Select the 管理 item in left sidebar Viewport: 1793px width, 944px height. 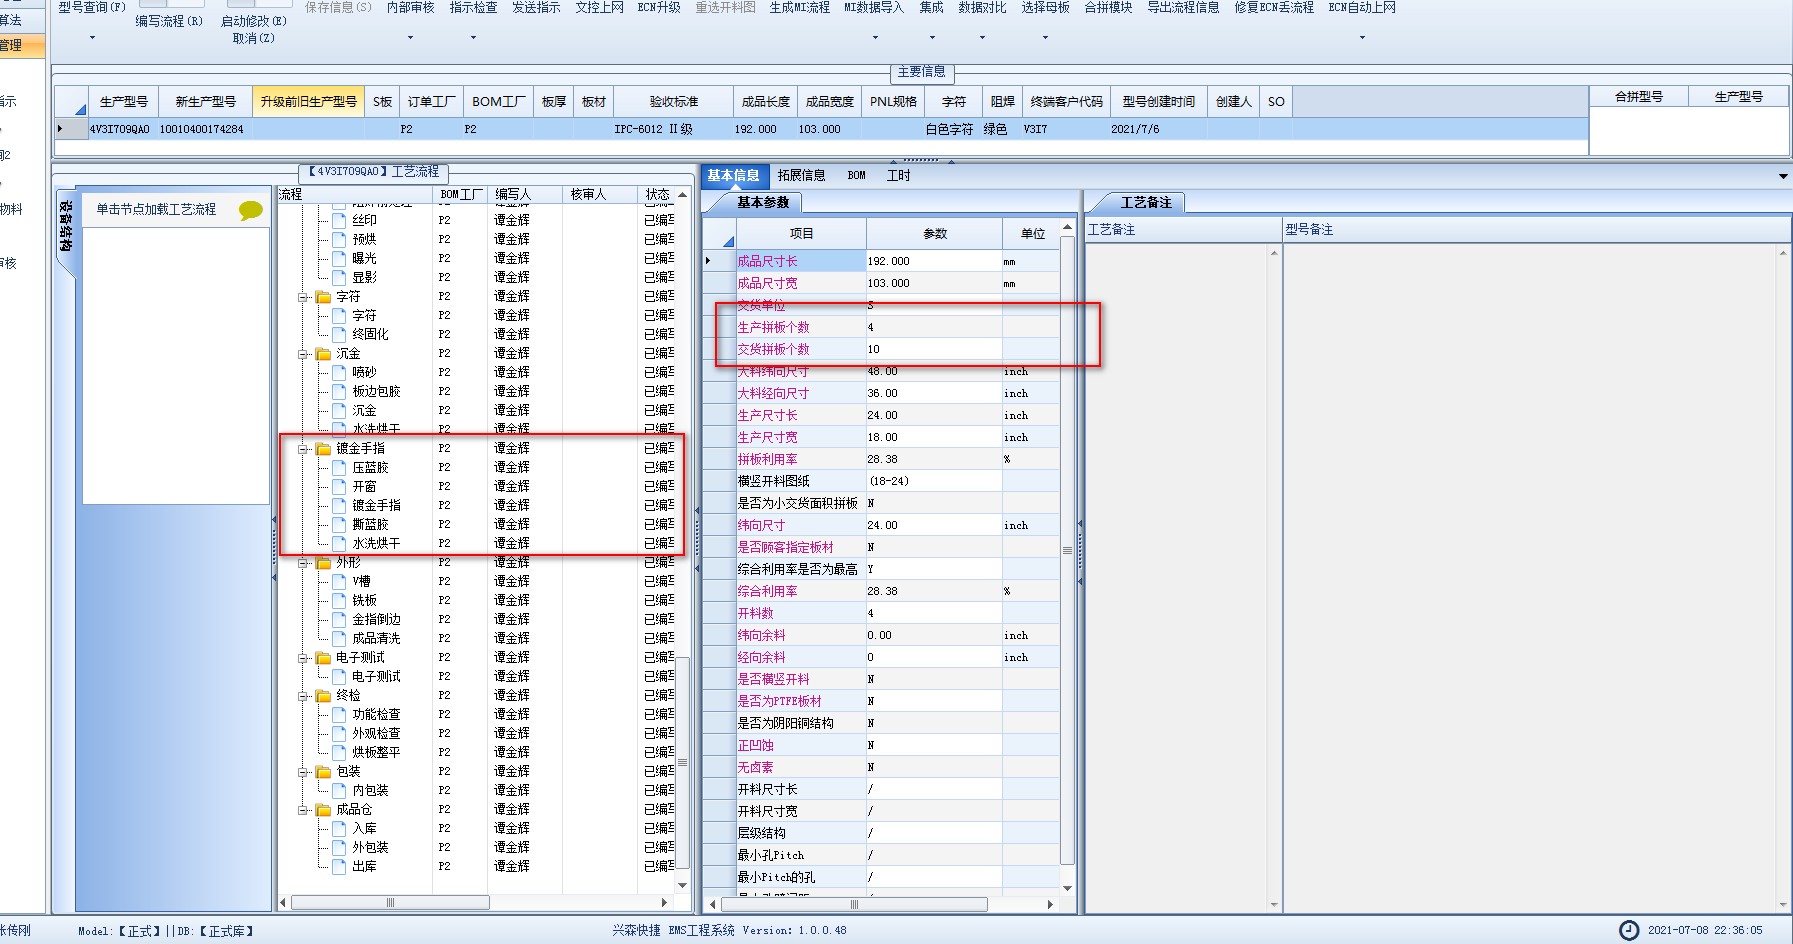(x=11, y=45)
